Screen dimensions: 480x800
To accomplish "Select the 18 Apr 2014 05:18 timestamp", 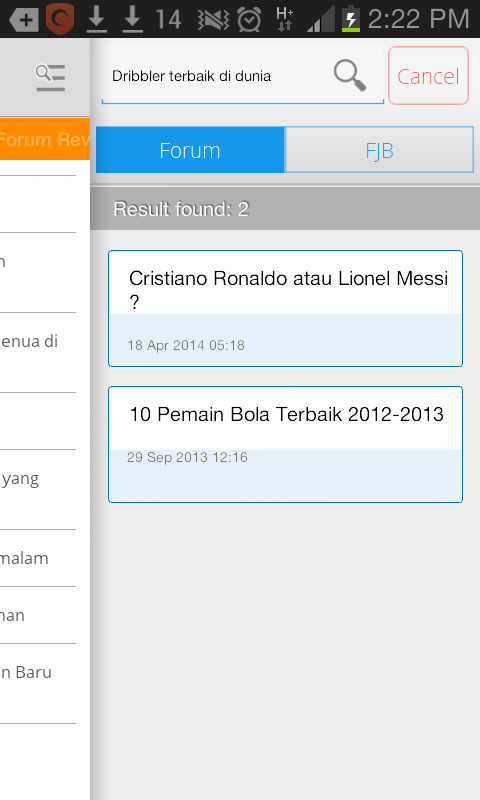I will coord(186,345).
